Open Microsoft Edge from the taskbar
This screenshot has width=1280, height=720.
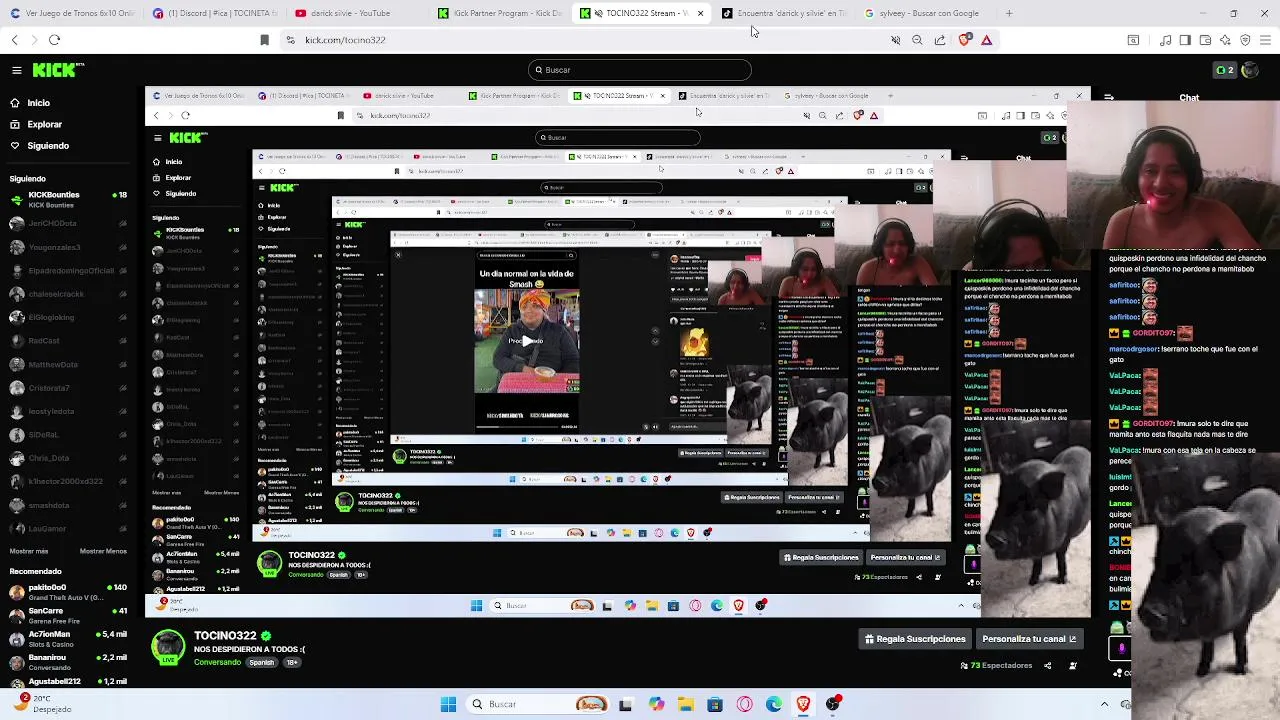774,704
